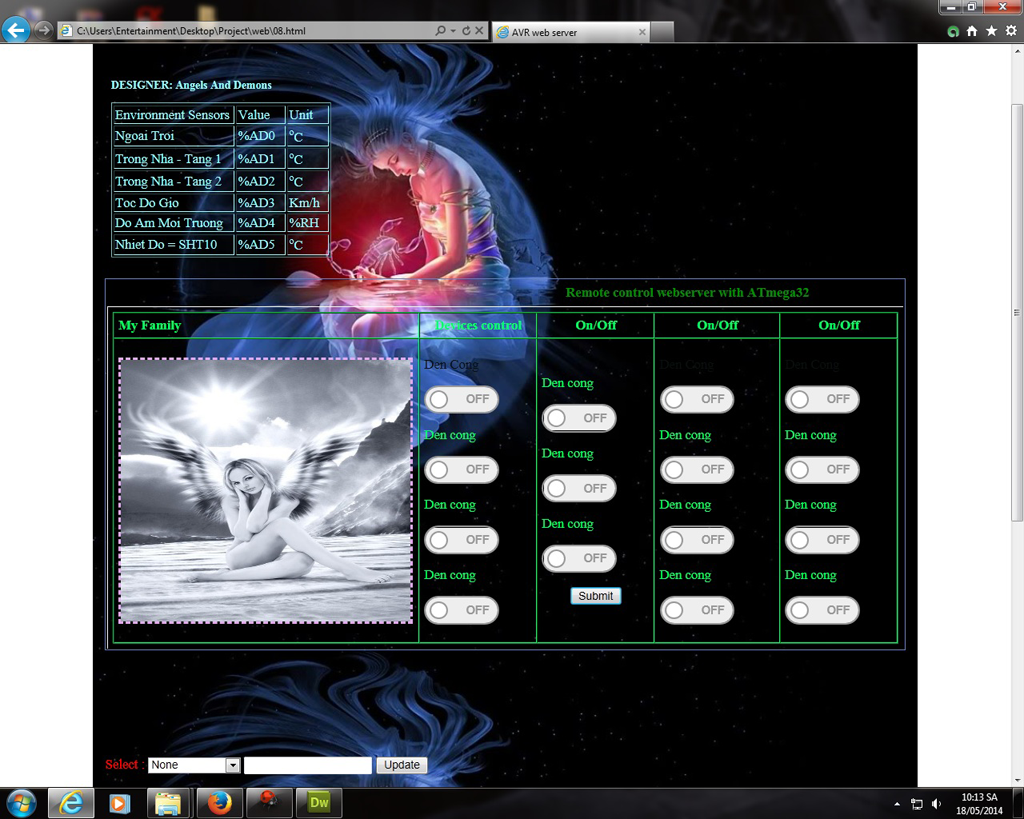Click the volume speaker tray icon
Screen dimensions: 1024x819
[936, 804]
